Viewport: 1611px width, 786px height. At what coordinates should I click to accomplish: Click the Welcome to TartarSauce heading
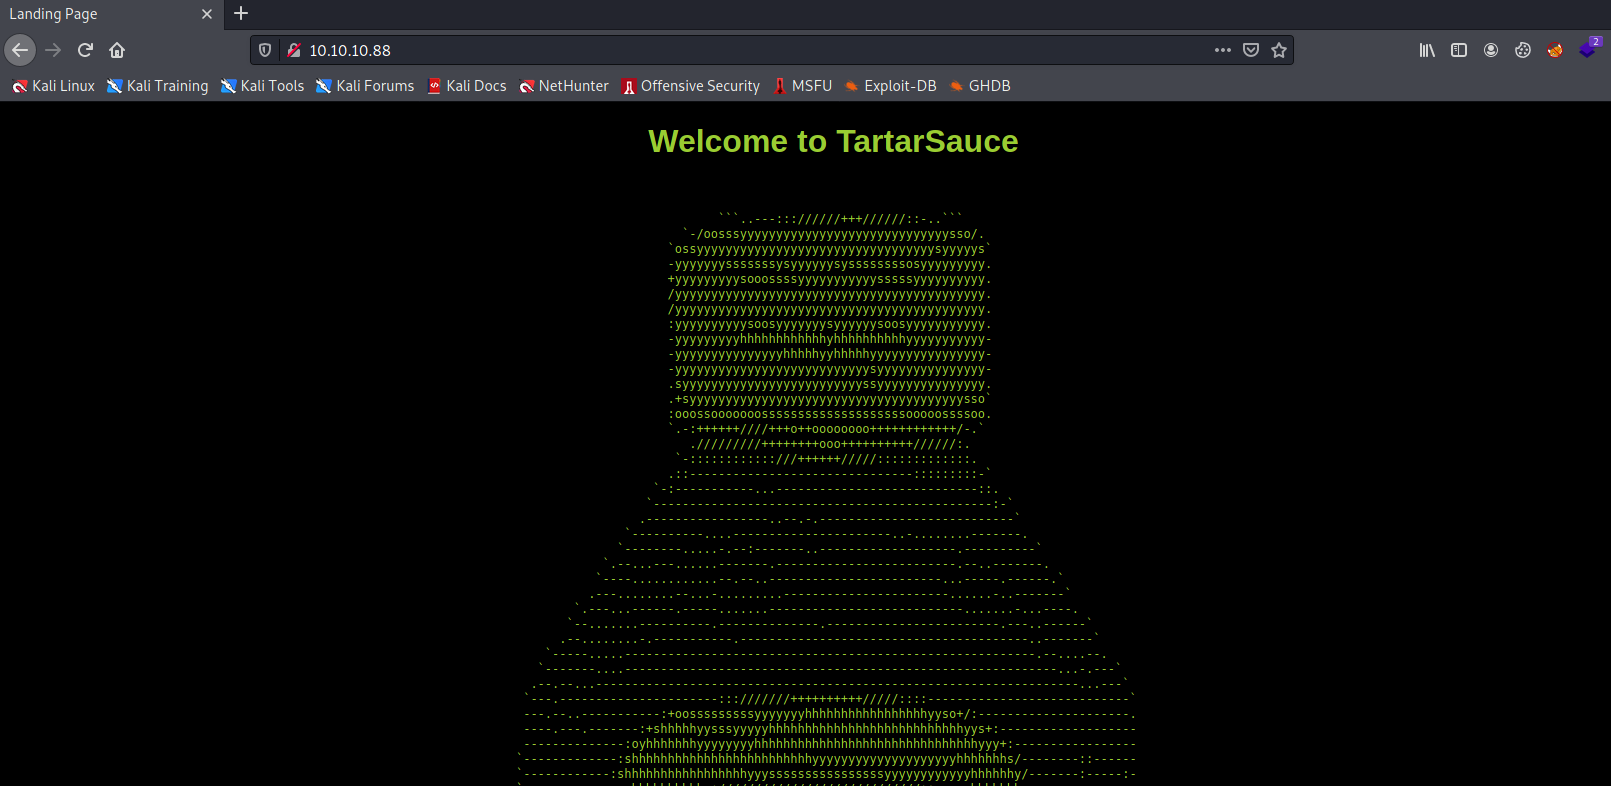[x=833, y=141]
